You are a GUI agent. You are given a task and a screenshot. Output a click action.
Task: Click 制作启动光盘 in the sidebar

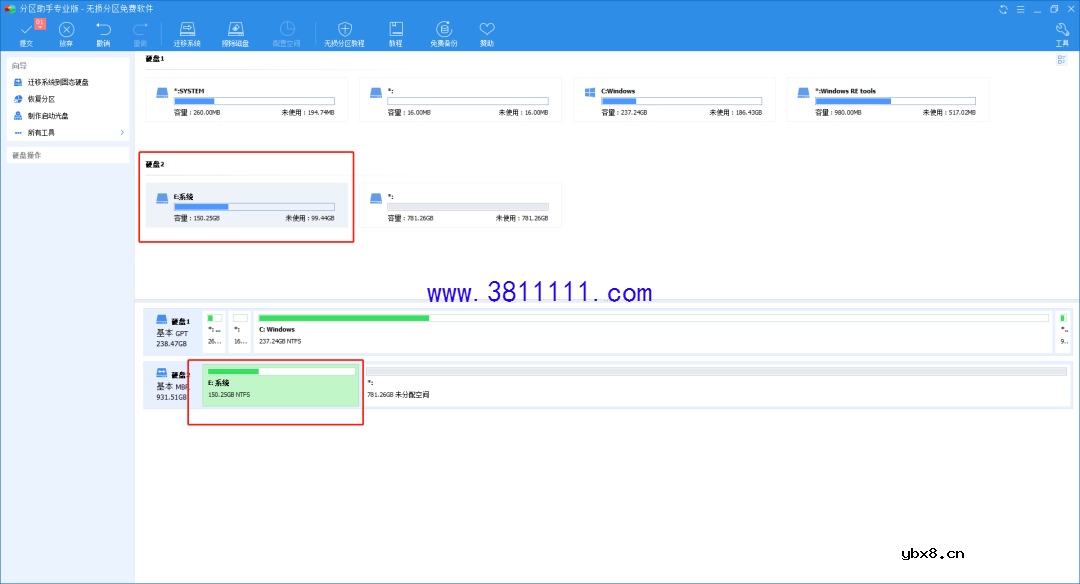point(47,116)
